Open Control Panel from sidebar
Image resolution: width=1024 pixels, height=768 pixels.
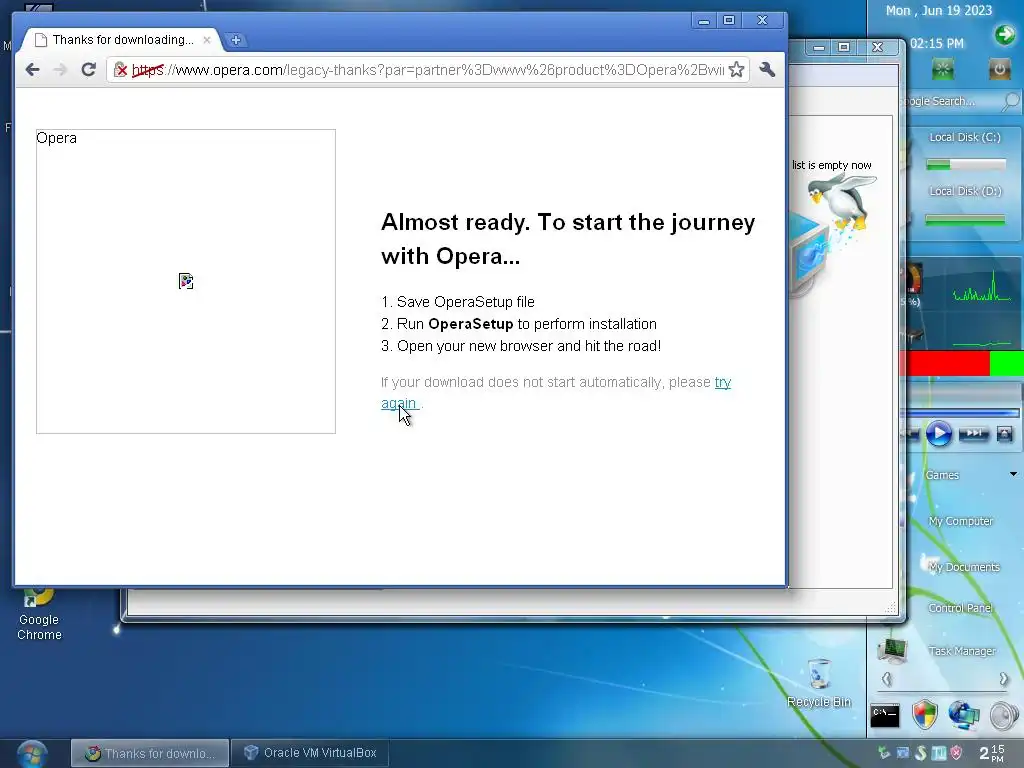(x=960, y=608)
